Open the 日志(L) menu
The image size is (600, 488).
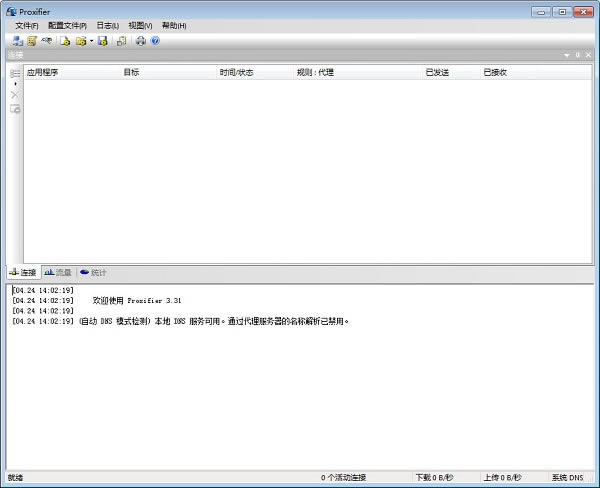tap(108, 26)
